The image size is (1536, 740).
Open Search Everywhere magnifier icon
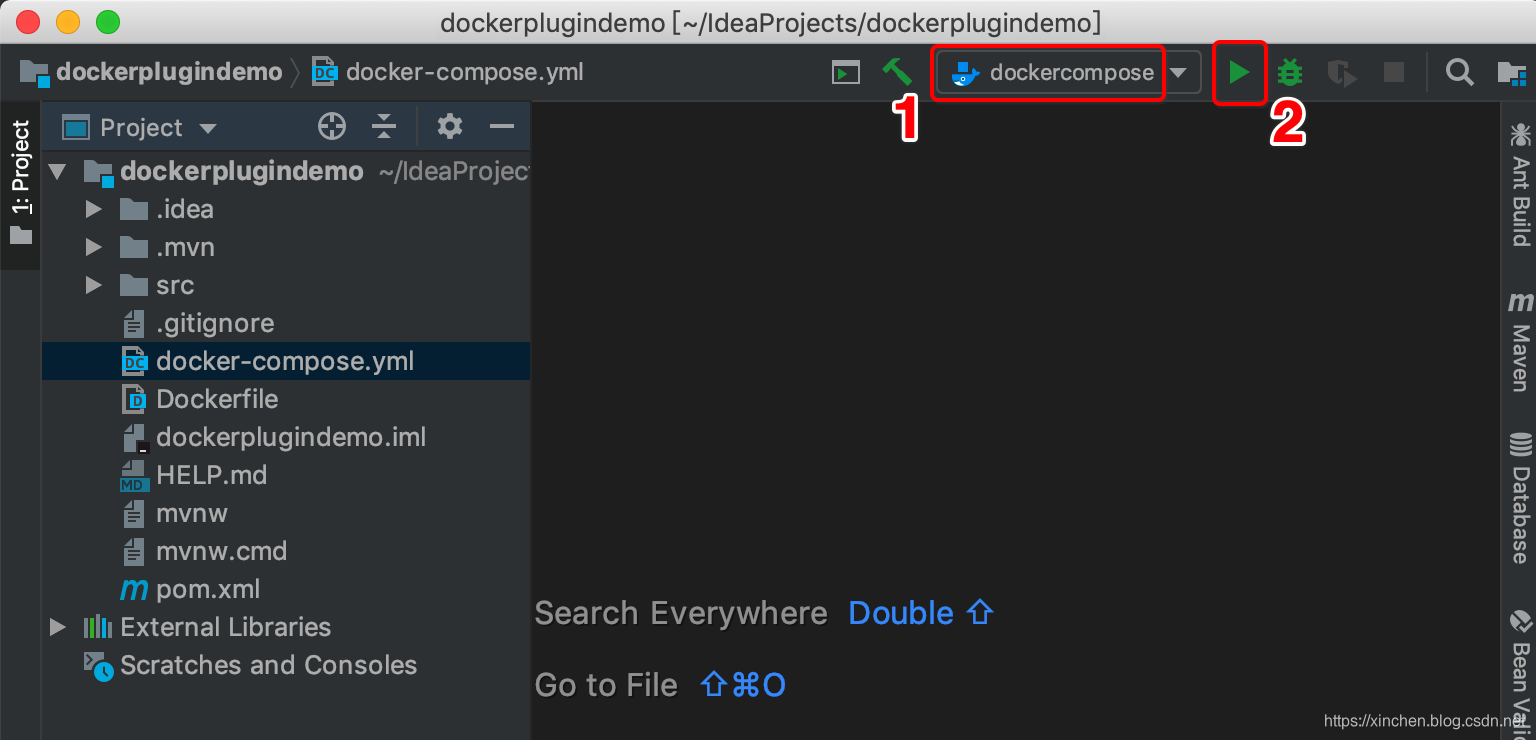(1460, 72)
